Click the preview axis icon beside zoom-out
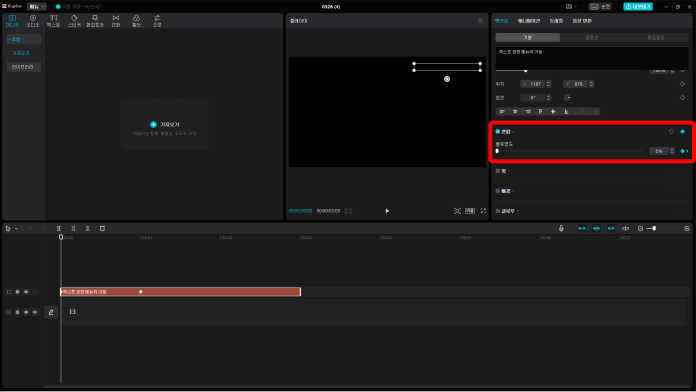Viewport: 696px width, 392px height. pos(625,228)
